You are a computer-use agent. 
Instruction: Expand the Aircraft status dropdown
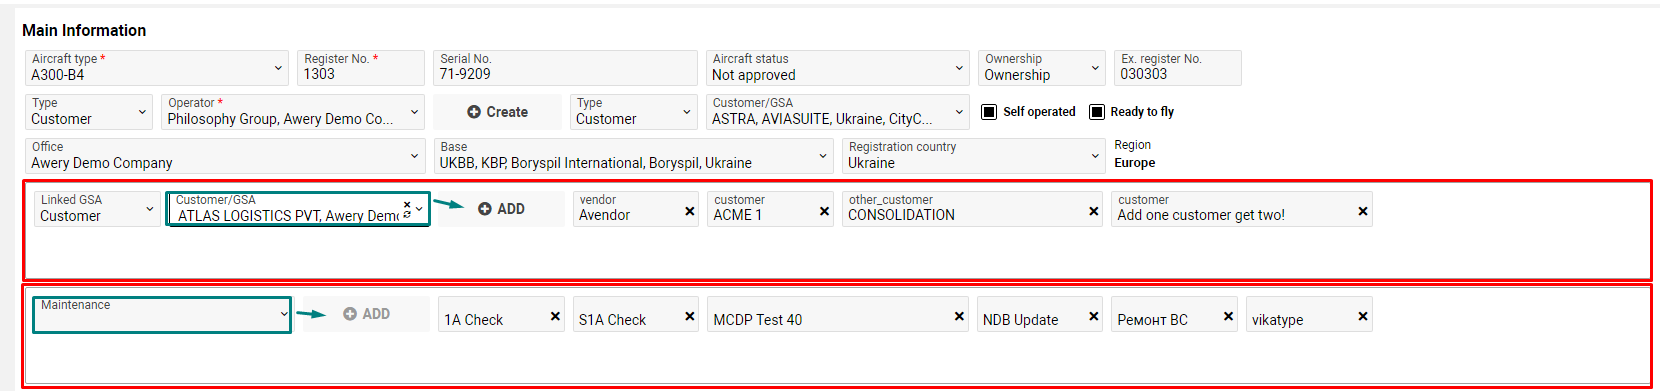point(837,68)
